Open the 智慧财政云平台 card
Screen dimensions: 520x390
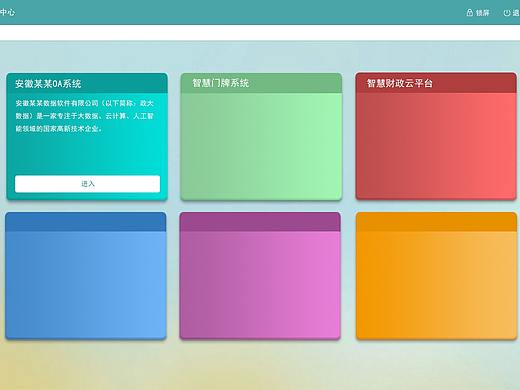(x=436, y=136)
